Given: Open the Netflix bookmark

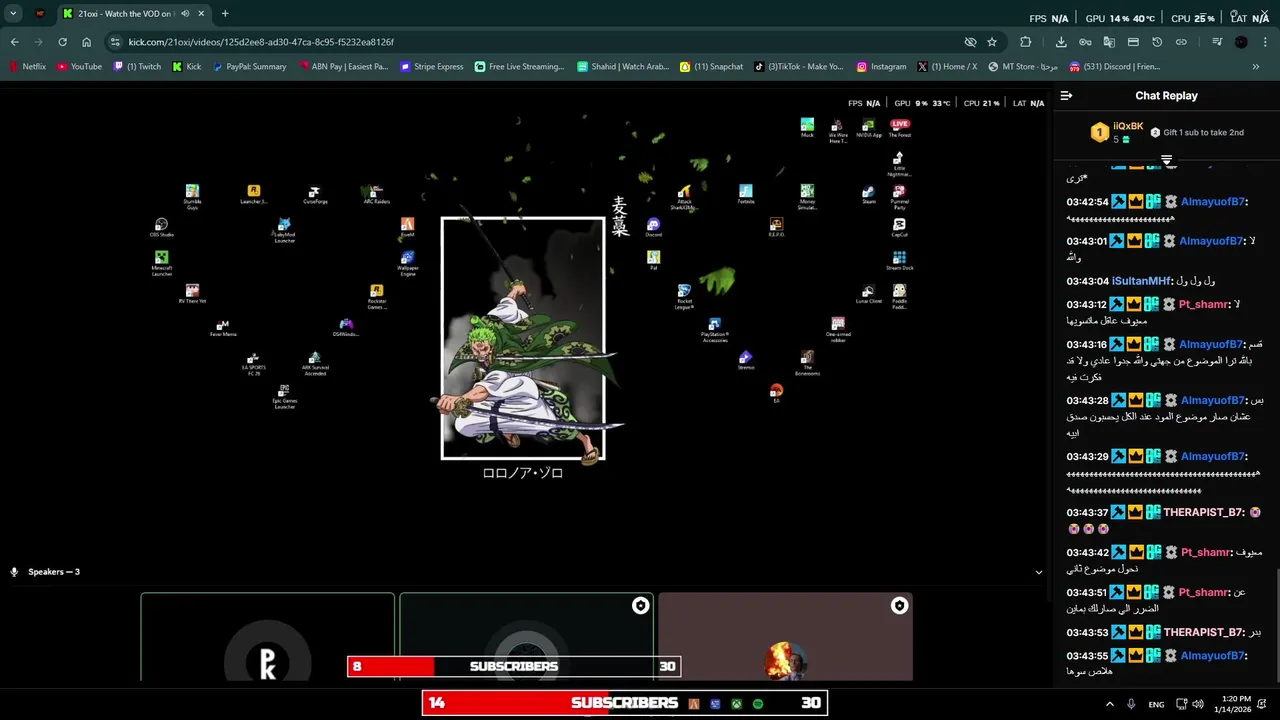Looking at the screenshot, I should tap(28, 67).
